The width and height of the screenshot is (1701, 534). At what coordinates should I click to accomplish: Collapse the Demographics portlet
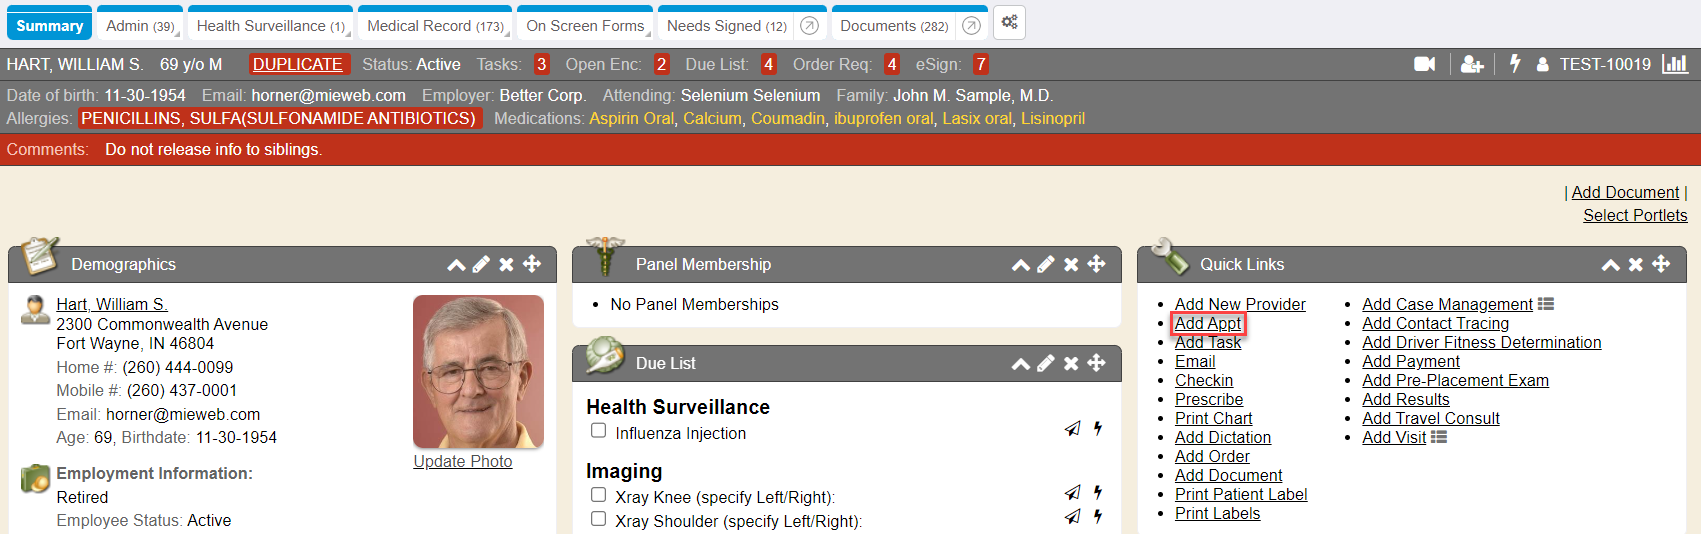(x=456, y=265)
